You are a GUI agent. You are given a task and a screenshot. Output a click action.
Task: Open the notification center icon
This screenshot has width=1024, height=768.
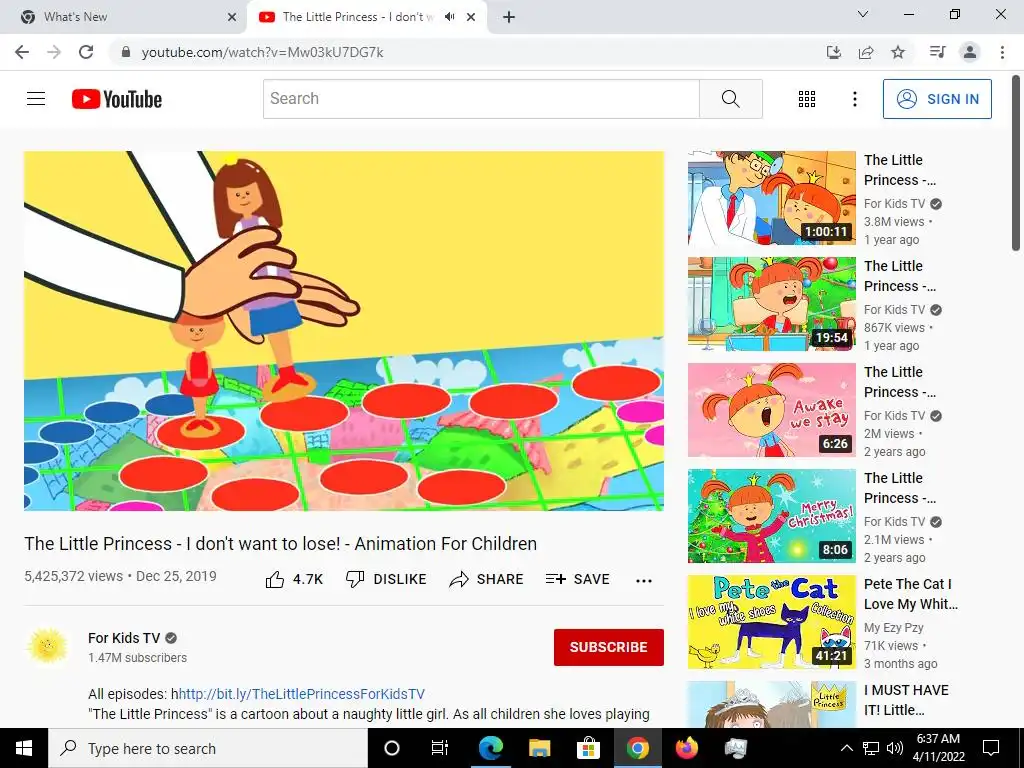tap(991, 748)
